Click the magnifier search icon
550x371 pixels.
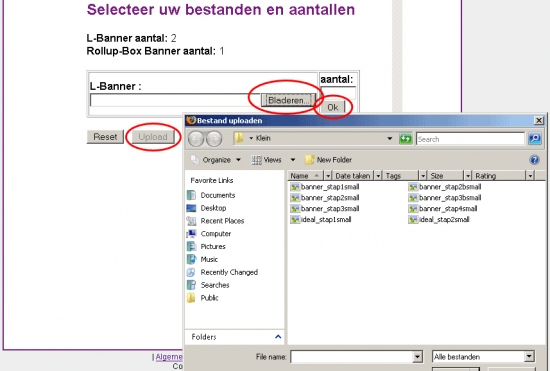tap(535, 139)
